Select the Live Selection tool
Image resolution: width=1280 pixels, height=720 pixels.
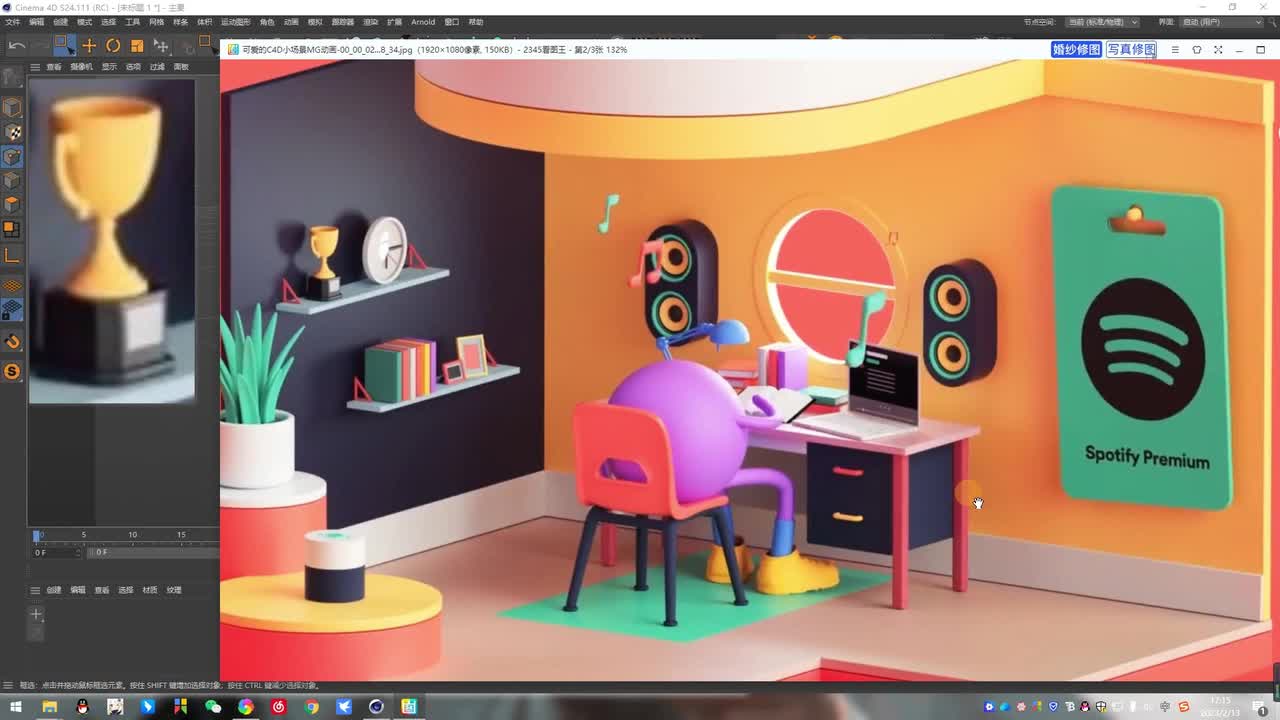coord(64,45)
